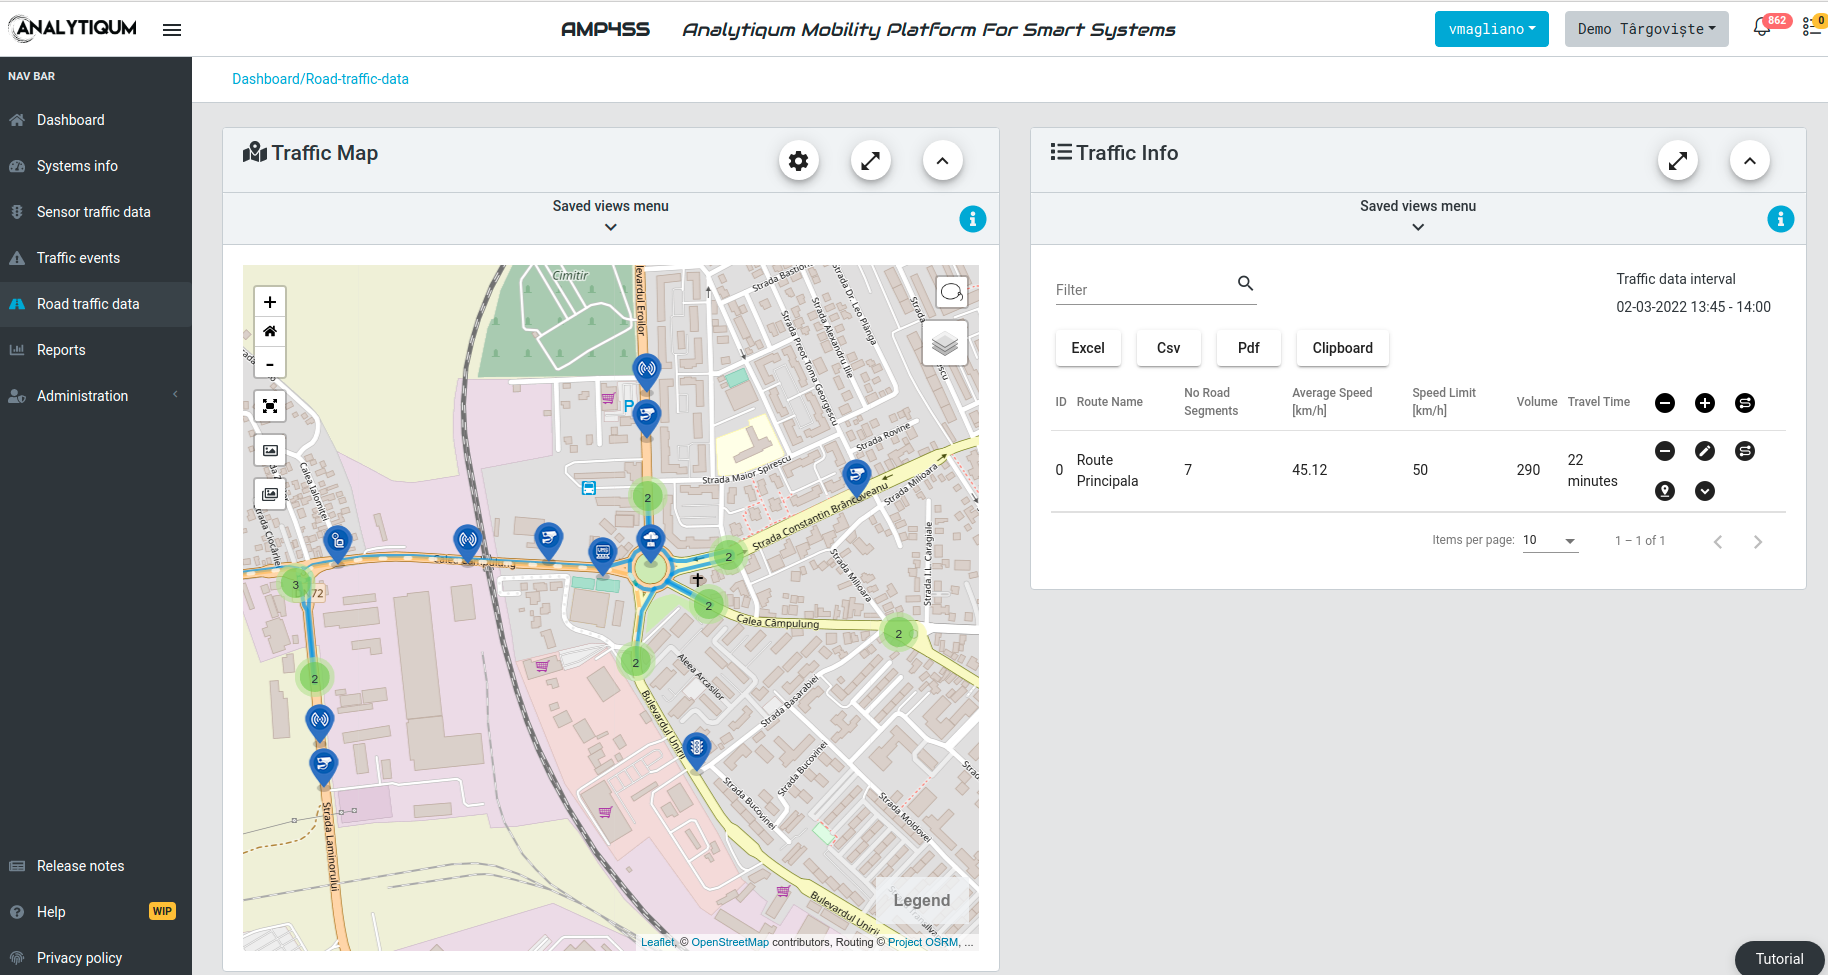Expand Traffic Map panel to fullscreen
This screenshot has height=975, width=1828.
click(x=870, y=161)
